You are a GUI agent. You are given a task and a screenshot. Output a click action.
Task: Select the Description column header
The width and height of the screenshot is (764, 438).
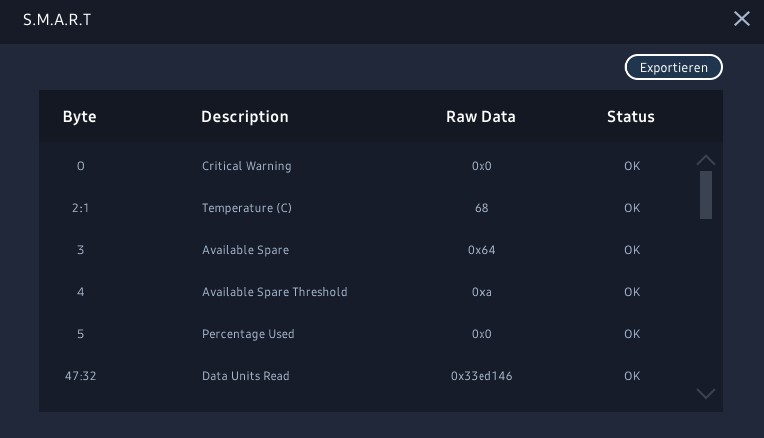tap(245, 117)
